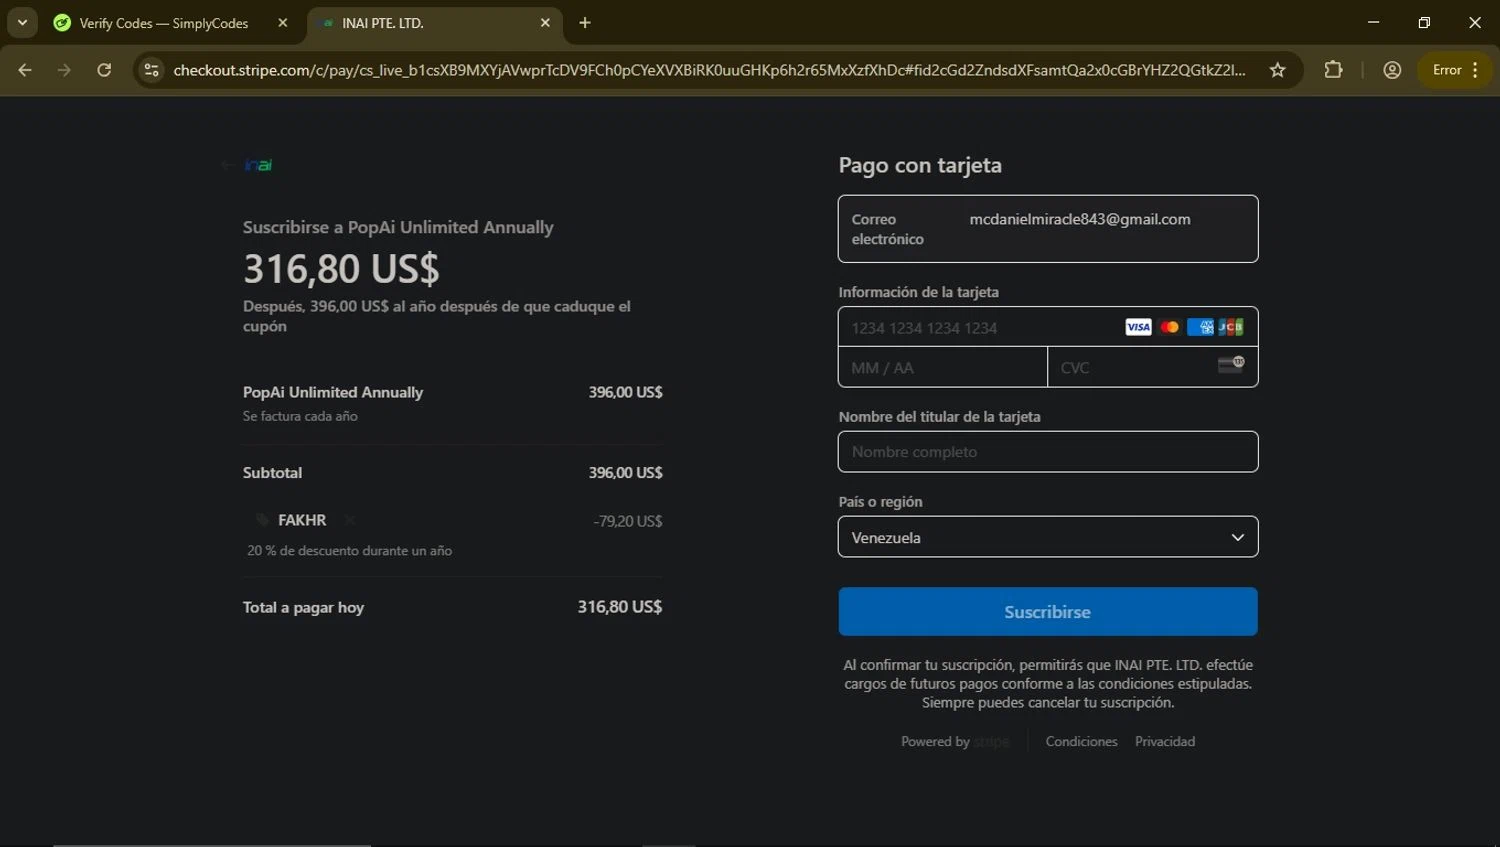Bookmark this page with the star icon
This screenshot has height=847, width=1500.
click(1277, 70)
